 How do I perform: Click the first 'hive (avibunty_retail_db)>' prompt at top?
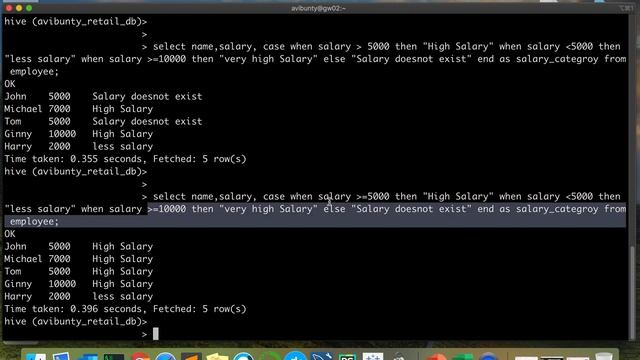coord(76,22)
